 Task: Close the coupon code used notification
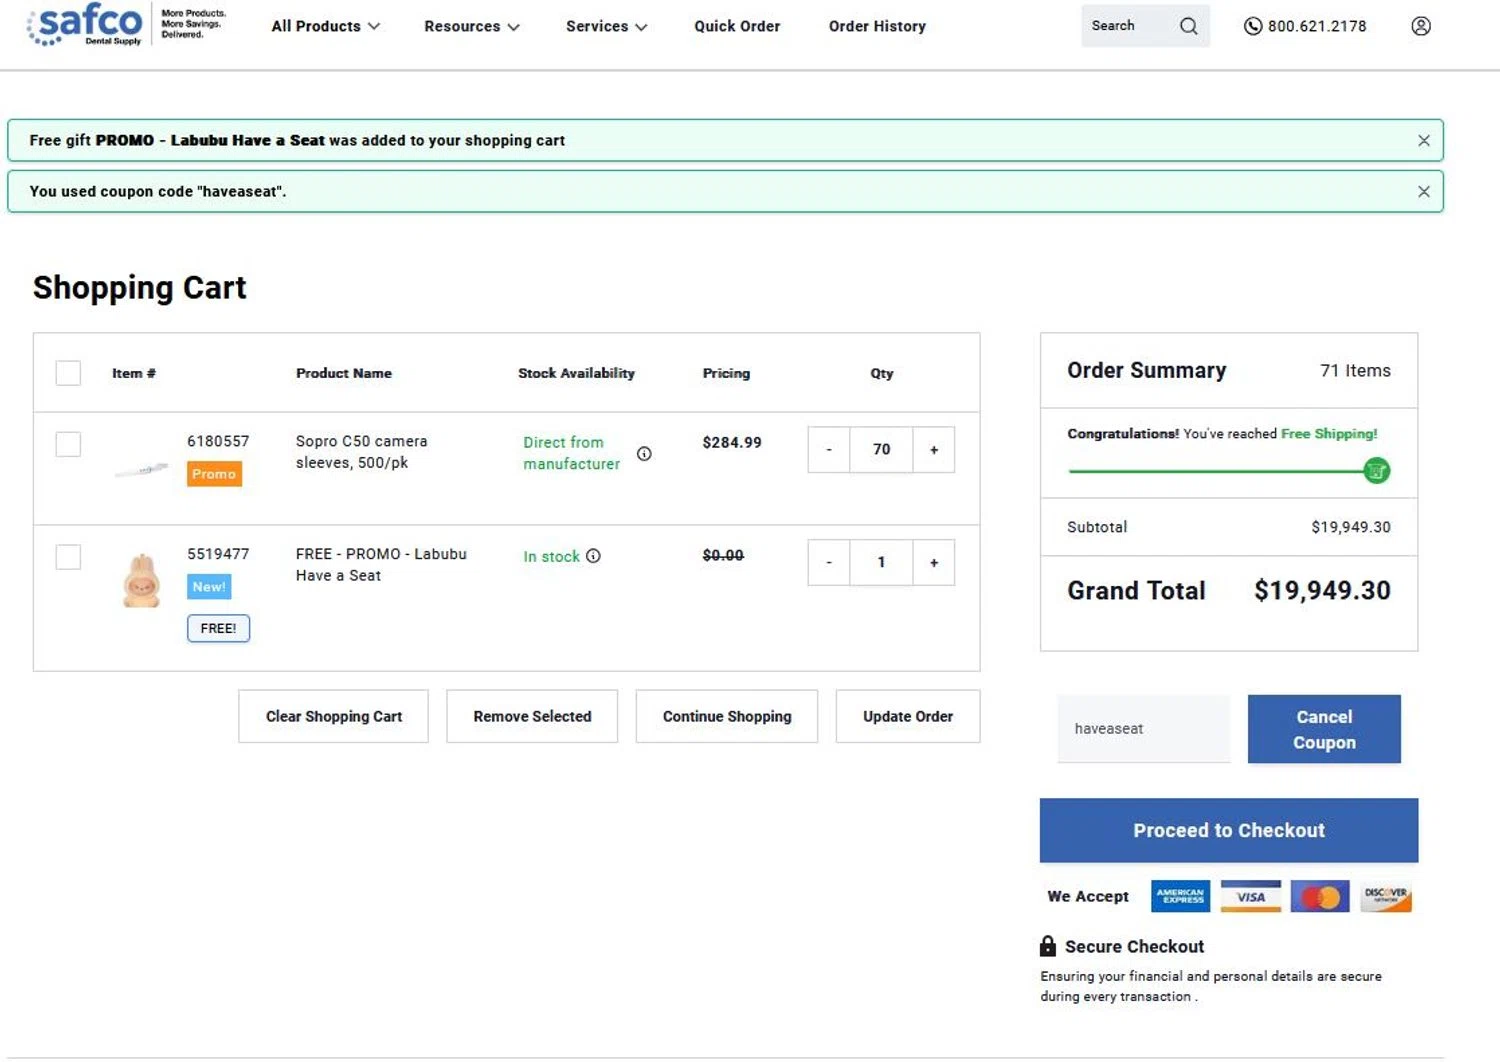pos(1423,192)
